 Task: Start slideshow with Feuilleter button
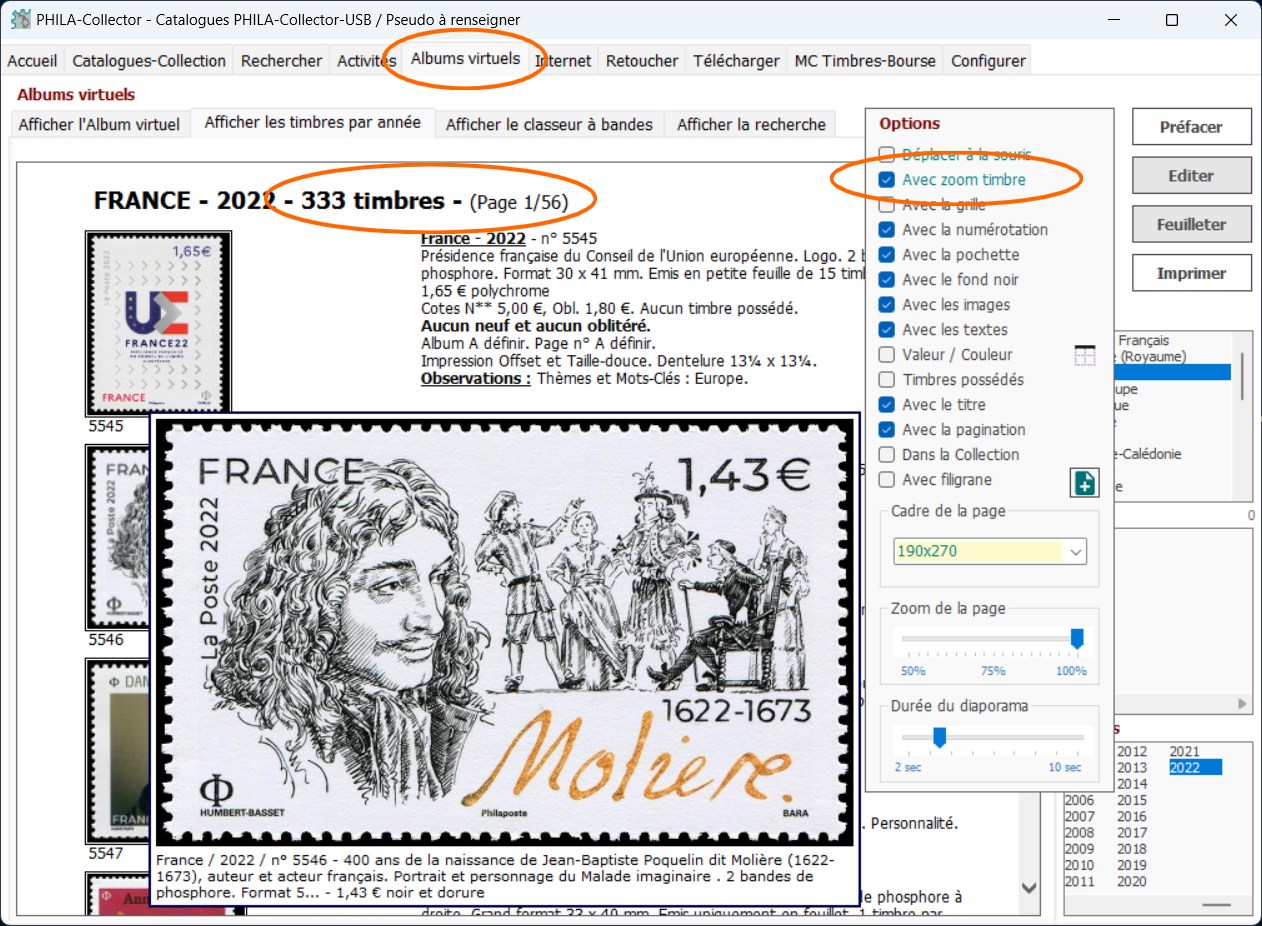[x=1191, y=224]
